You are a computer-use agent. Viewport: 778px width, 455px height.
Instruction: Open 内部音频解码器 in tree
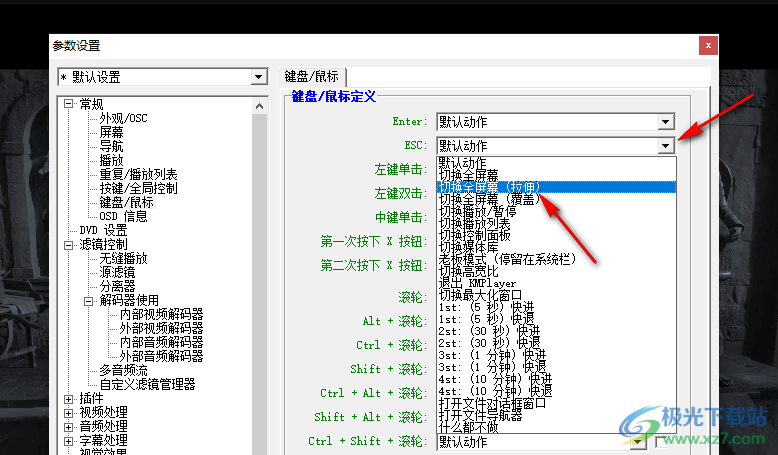tap(161, 342)
